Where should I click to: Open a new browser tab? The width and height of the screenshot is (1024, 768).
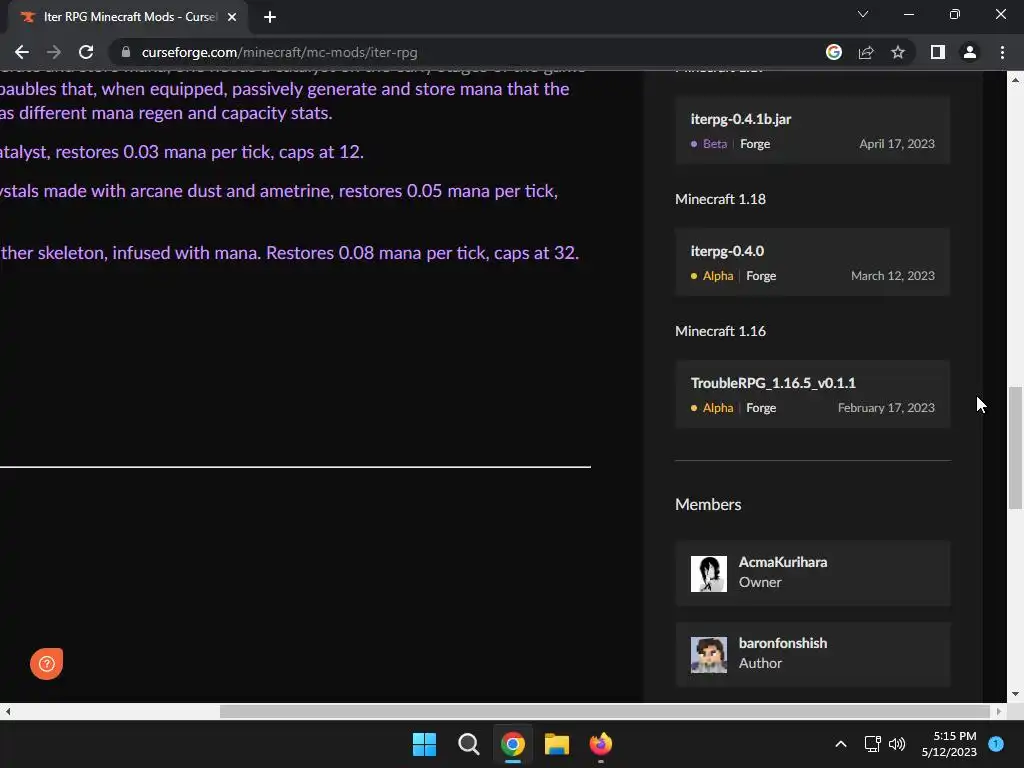[x=270, y=17]
